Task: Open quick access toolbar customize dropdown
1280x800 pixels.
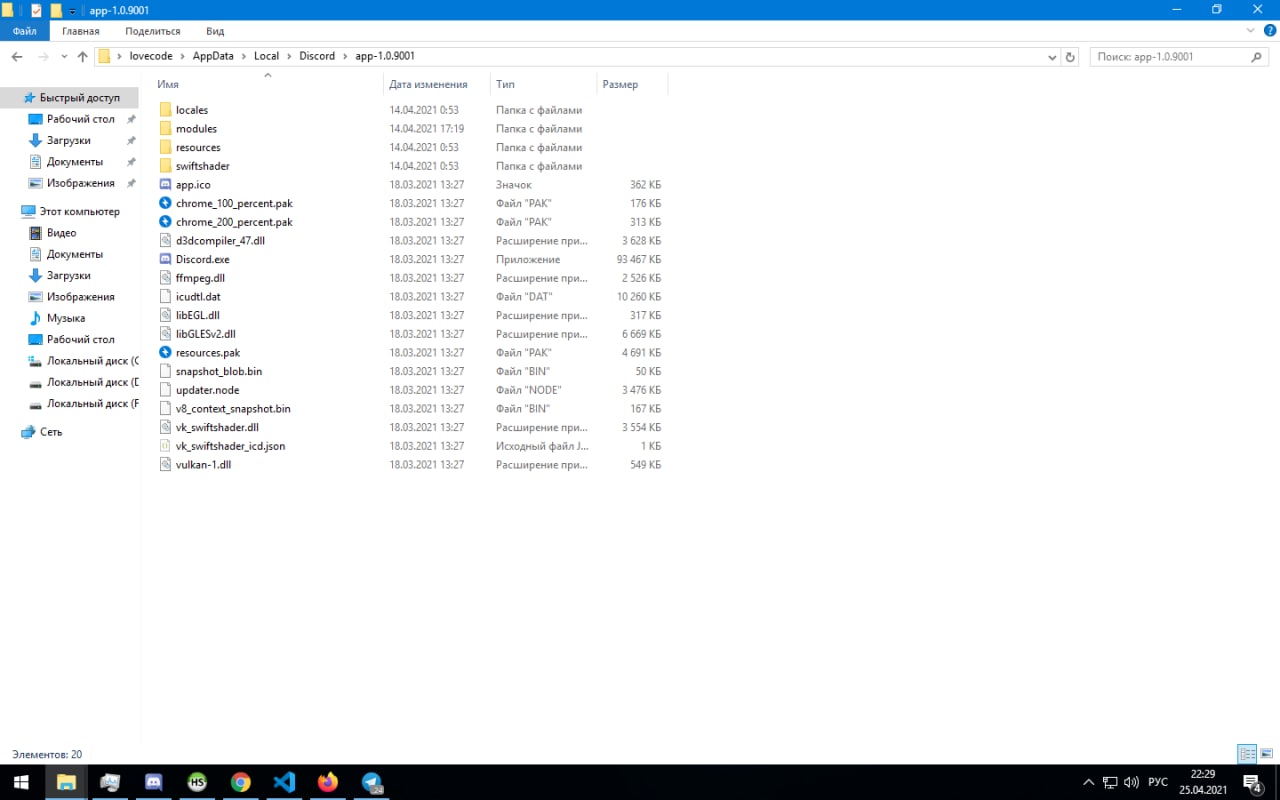Action: [73, 10]
